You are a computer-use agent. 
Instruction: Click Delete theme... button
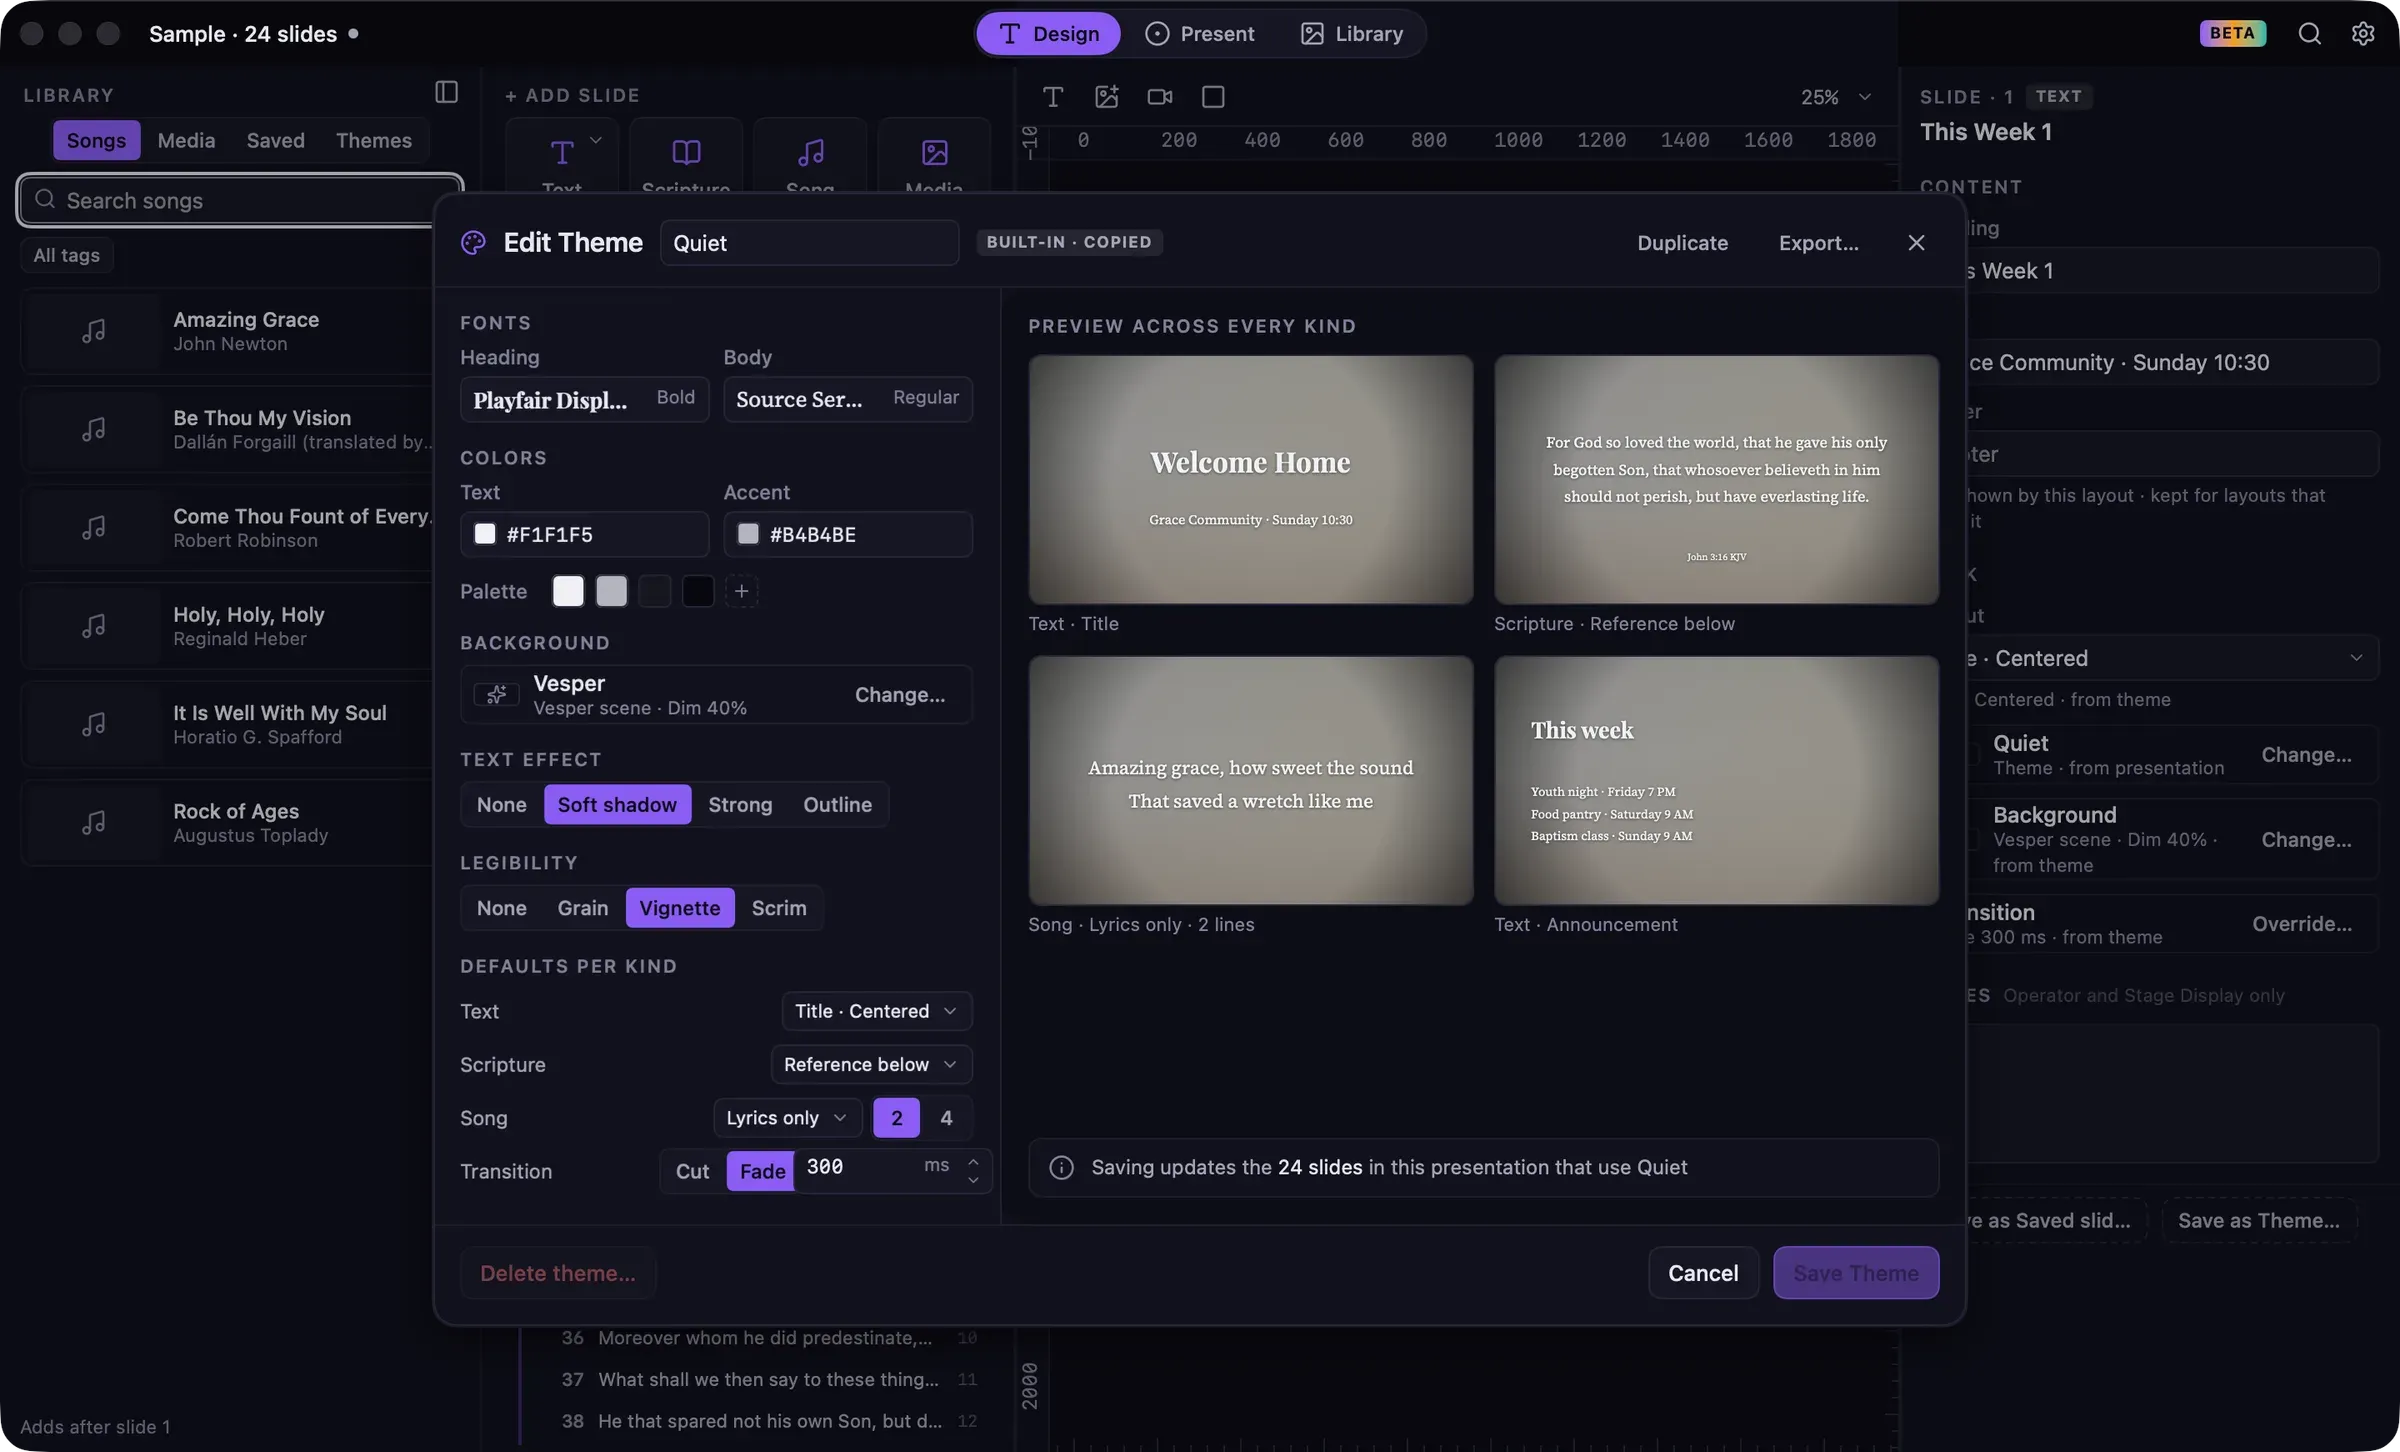[x=558, y=1273]
